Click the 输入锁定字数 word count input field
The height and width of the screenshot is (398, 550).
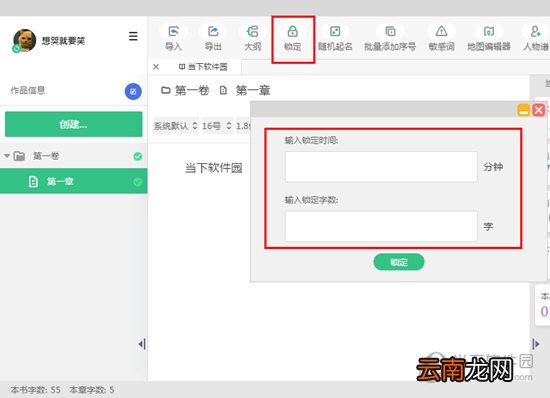tap(381, 226)
